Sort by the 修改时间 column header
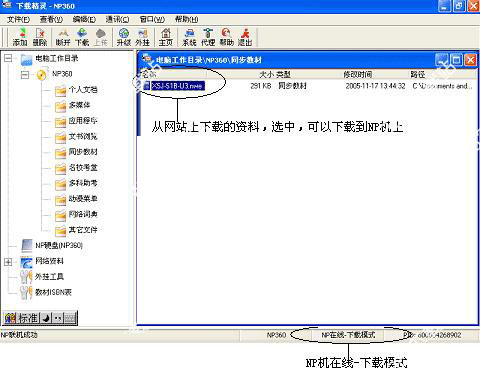 tap(358, 74)
